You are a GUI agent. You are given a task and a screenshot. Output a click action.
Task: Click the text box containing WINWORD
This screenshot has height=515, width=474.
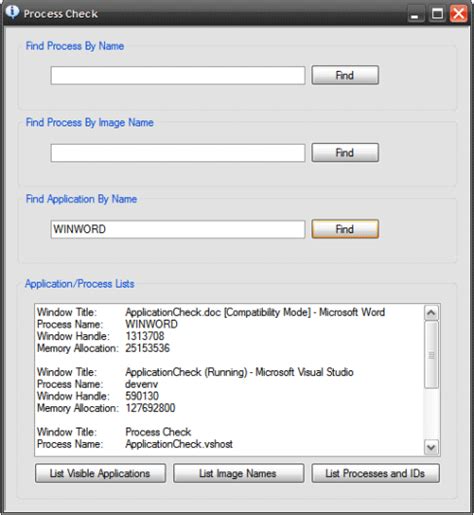tap(178, 229)
